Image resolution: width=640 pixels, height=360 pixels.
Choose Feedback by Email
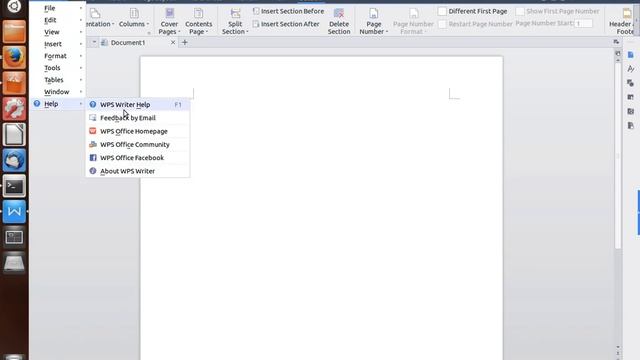[138, 118]
